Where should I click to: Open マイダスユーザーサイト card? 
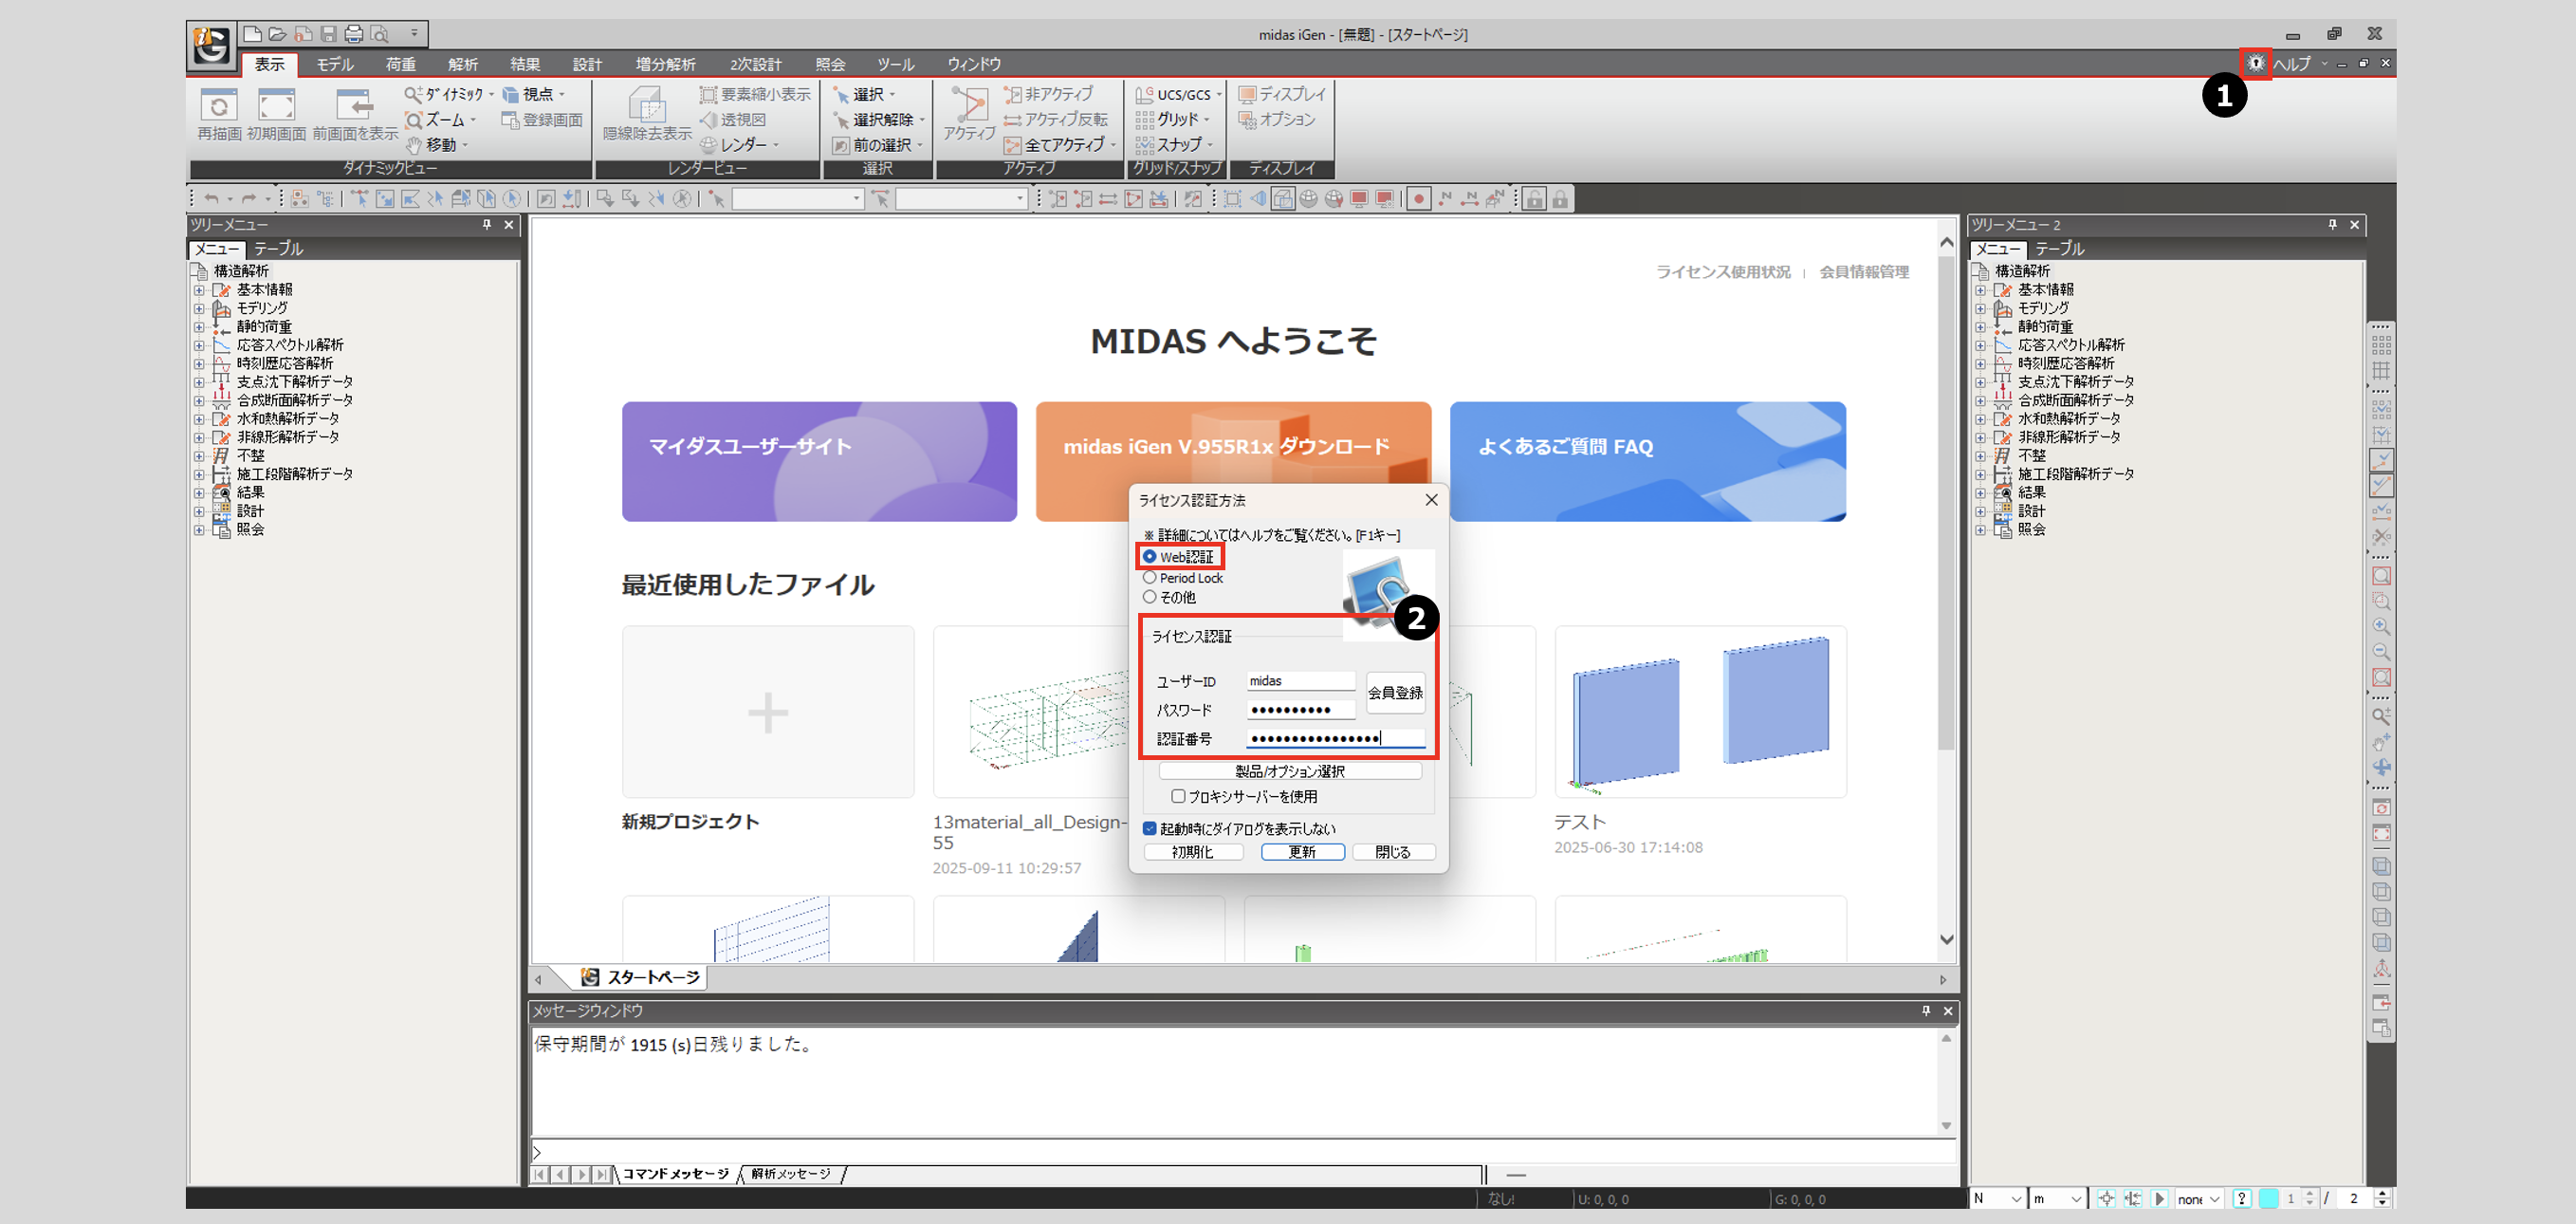819,462
